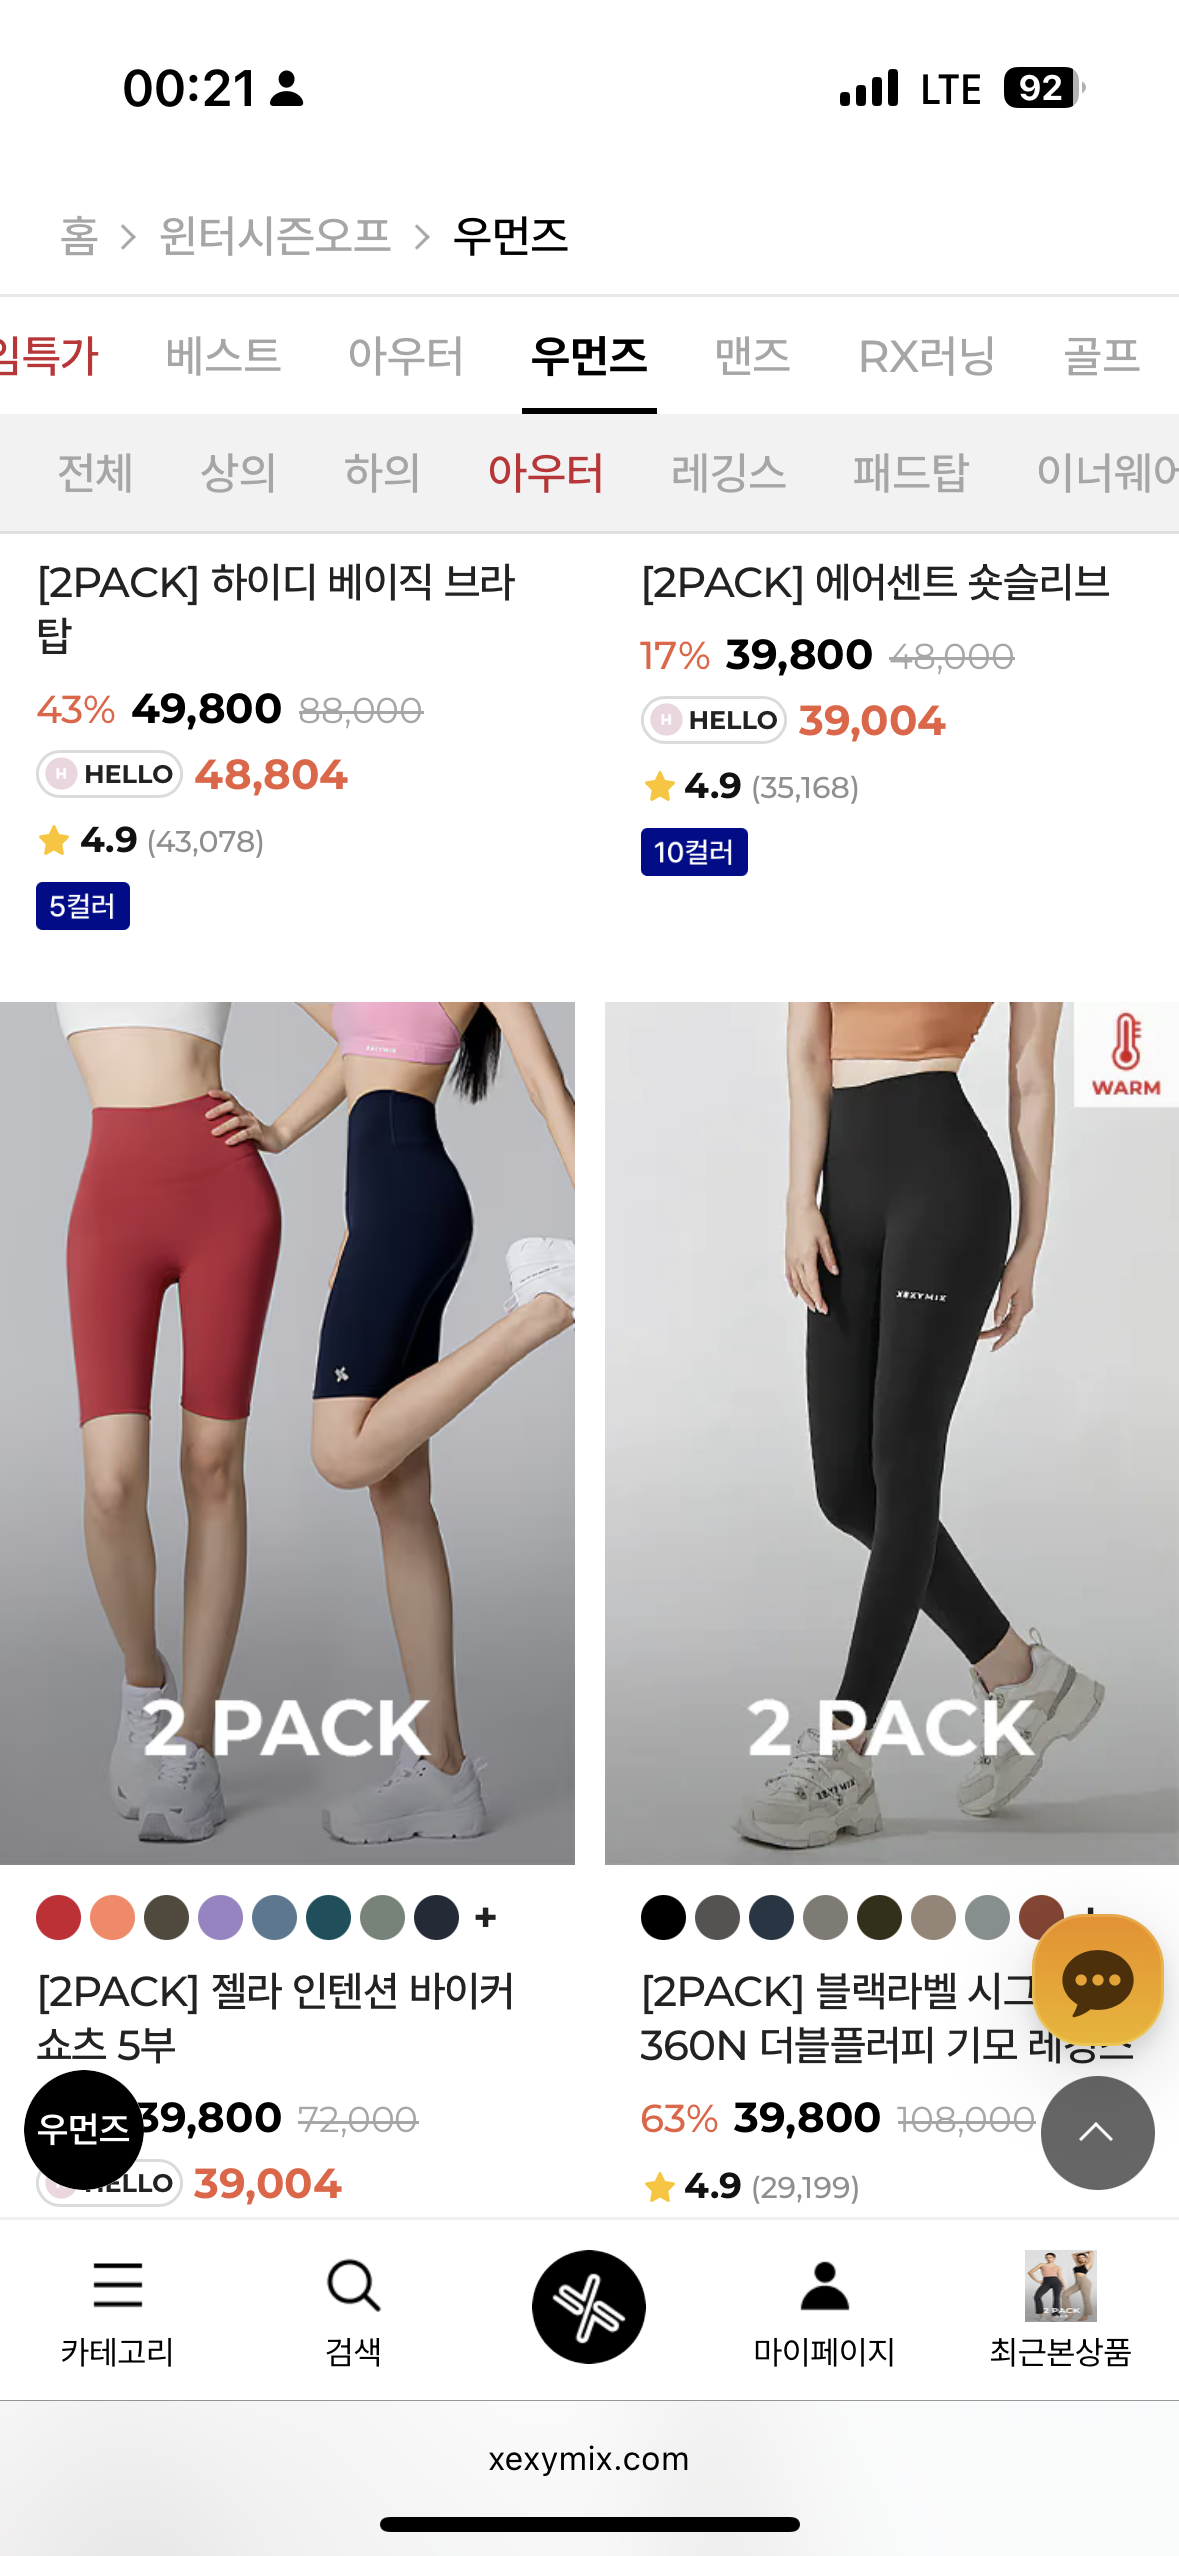Tap the XEXYMIX home logo button
This screenshot has width=1179, height=2556.
[x=589, y=2307]
